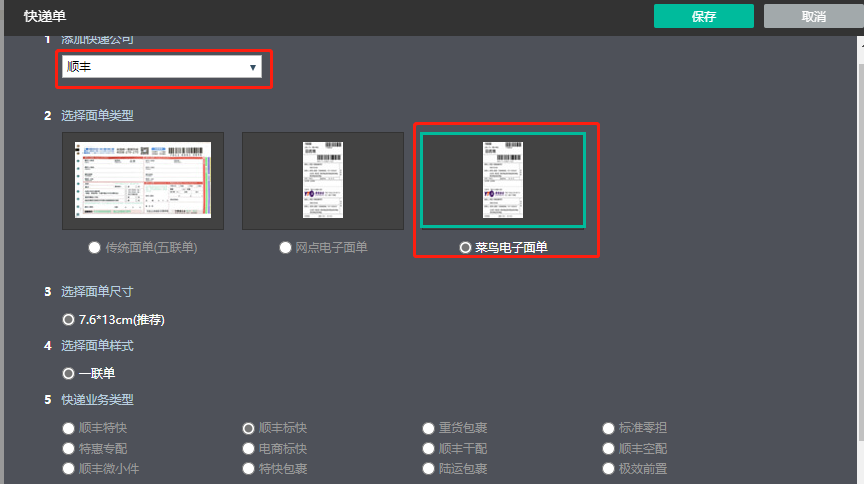Click the 选择面单样式 section heading
864x484 pixels.
click(x=97, y=346)
